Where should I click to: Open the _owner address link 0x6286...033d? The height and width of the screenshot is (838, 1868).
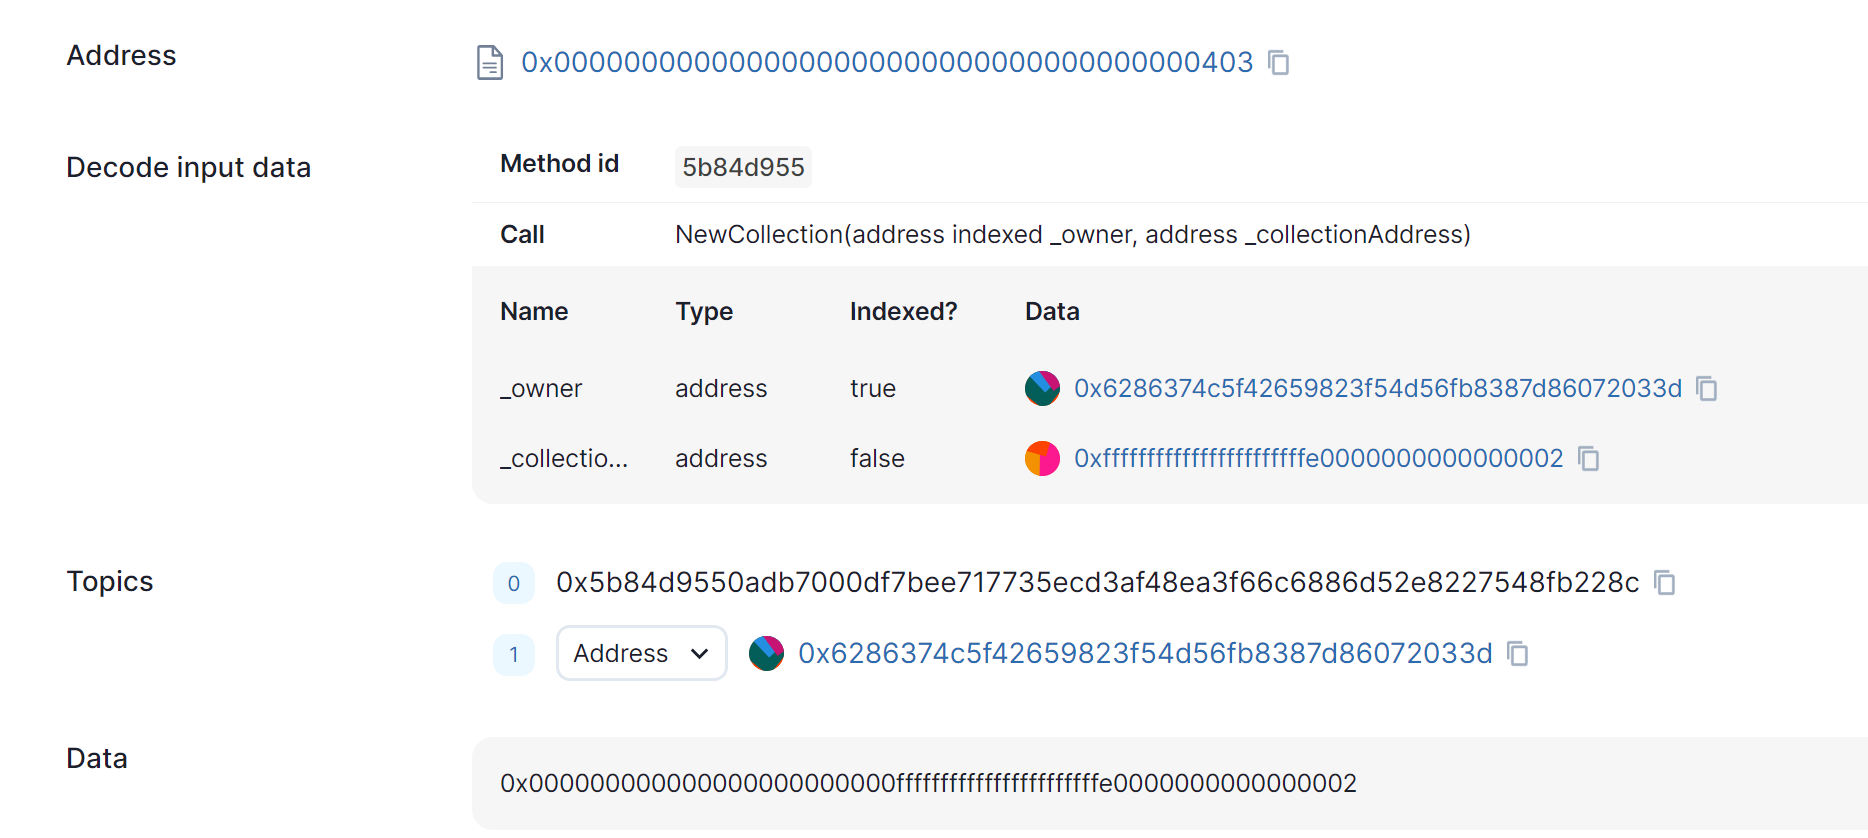1377,389
